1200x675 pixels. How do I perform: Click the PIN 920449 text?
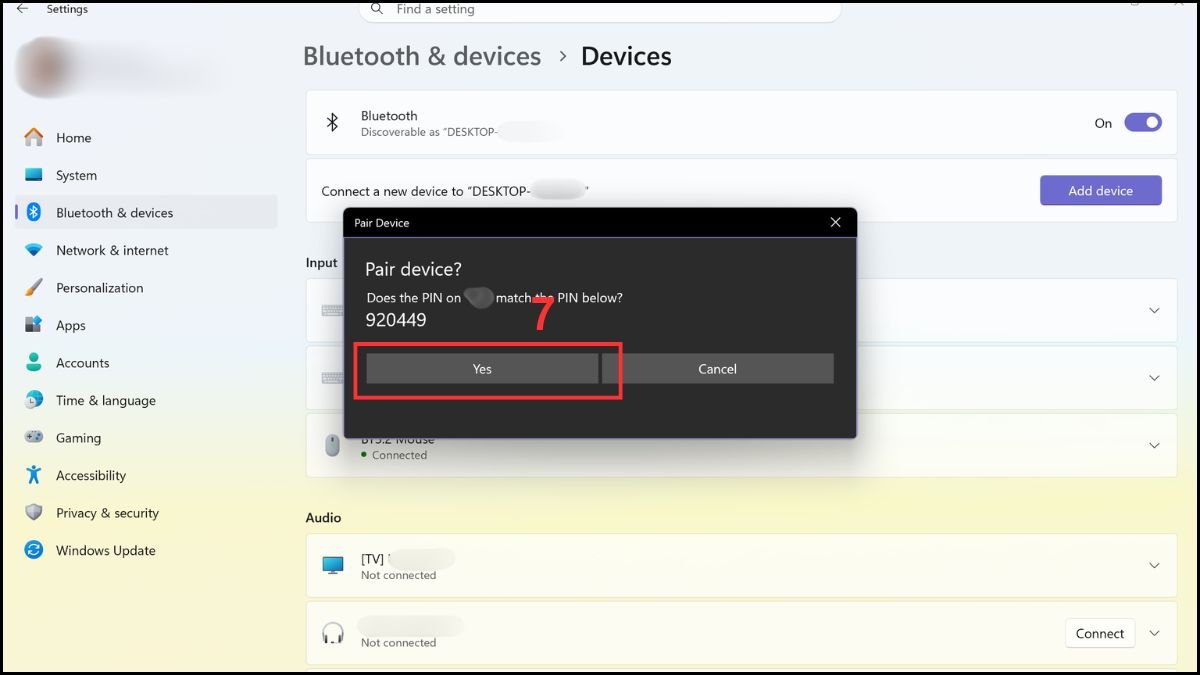click(x=396, y=320)
